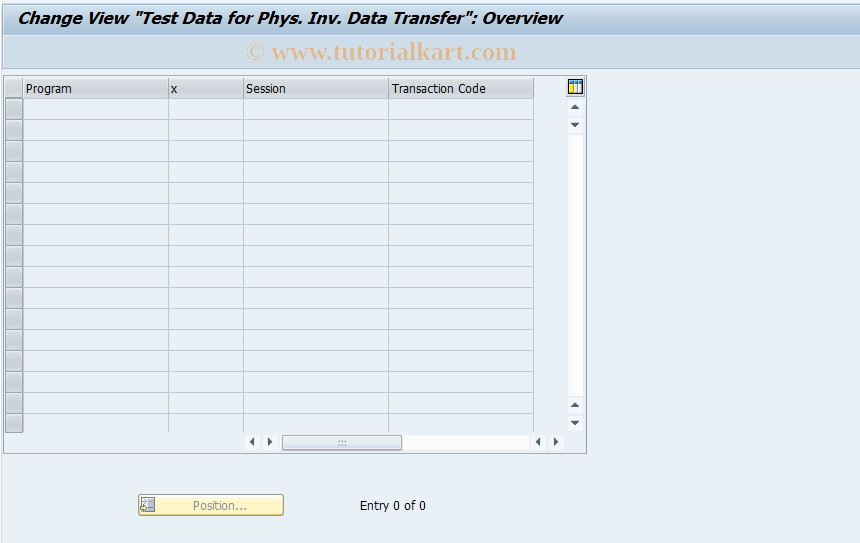Select the Transaction Code column header
Image resolution: width=860 pixels, height=543 pixels.
[461, 89]
